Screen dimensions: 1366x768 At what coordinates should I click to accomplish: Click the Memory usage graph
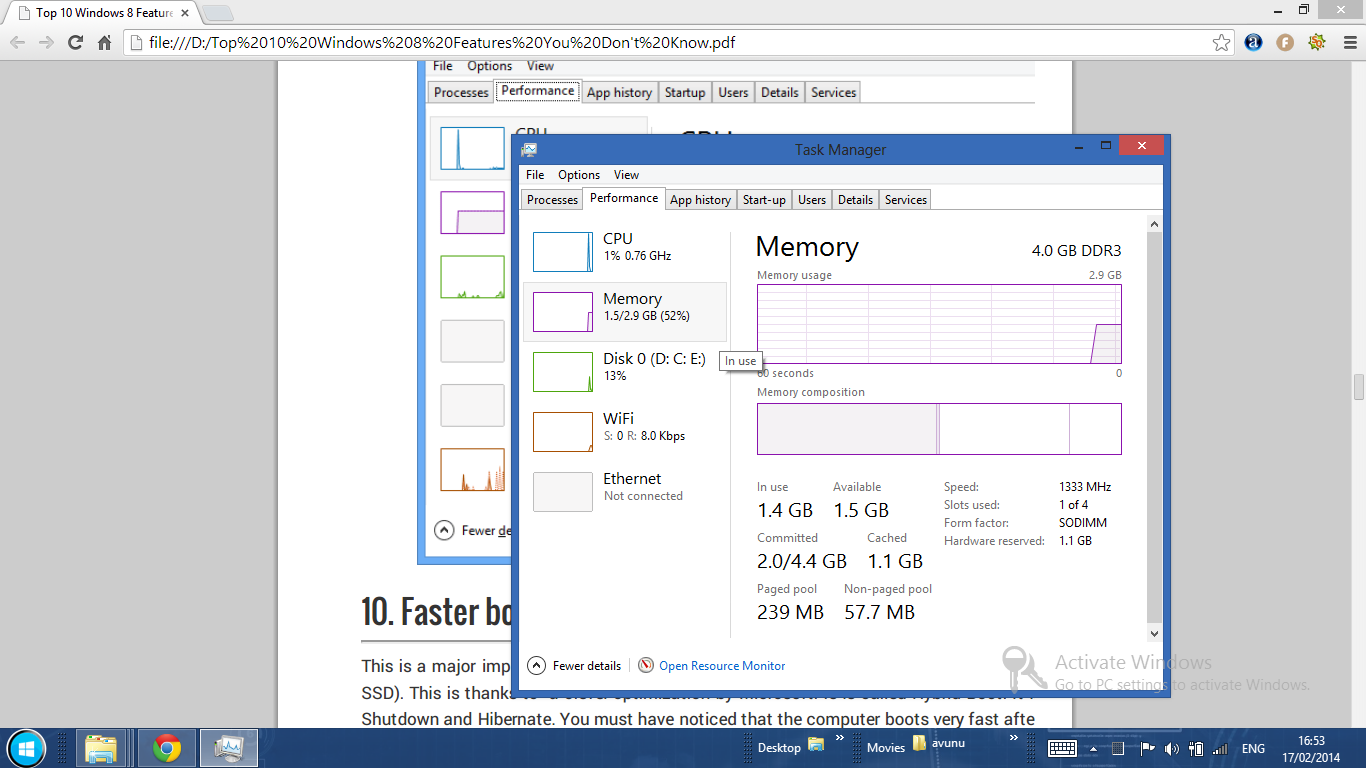click(939, 324)
